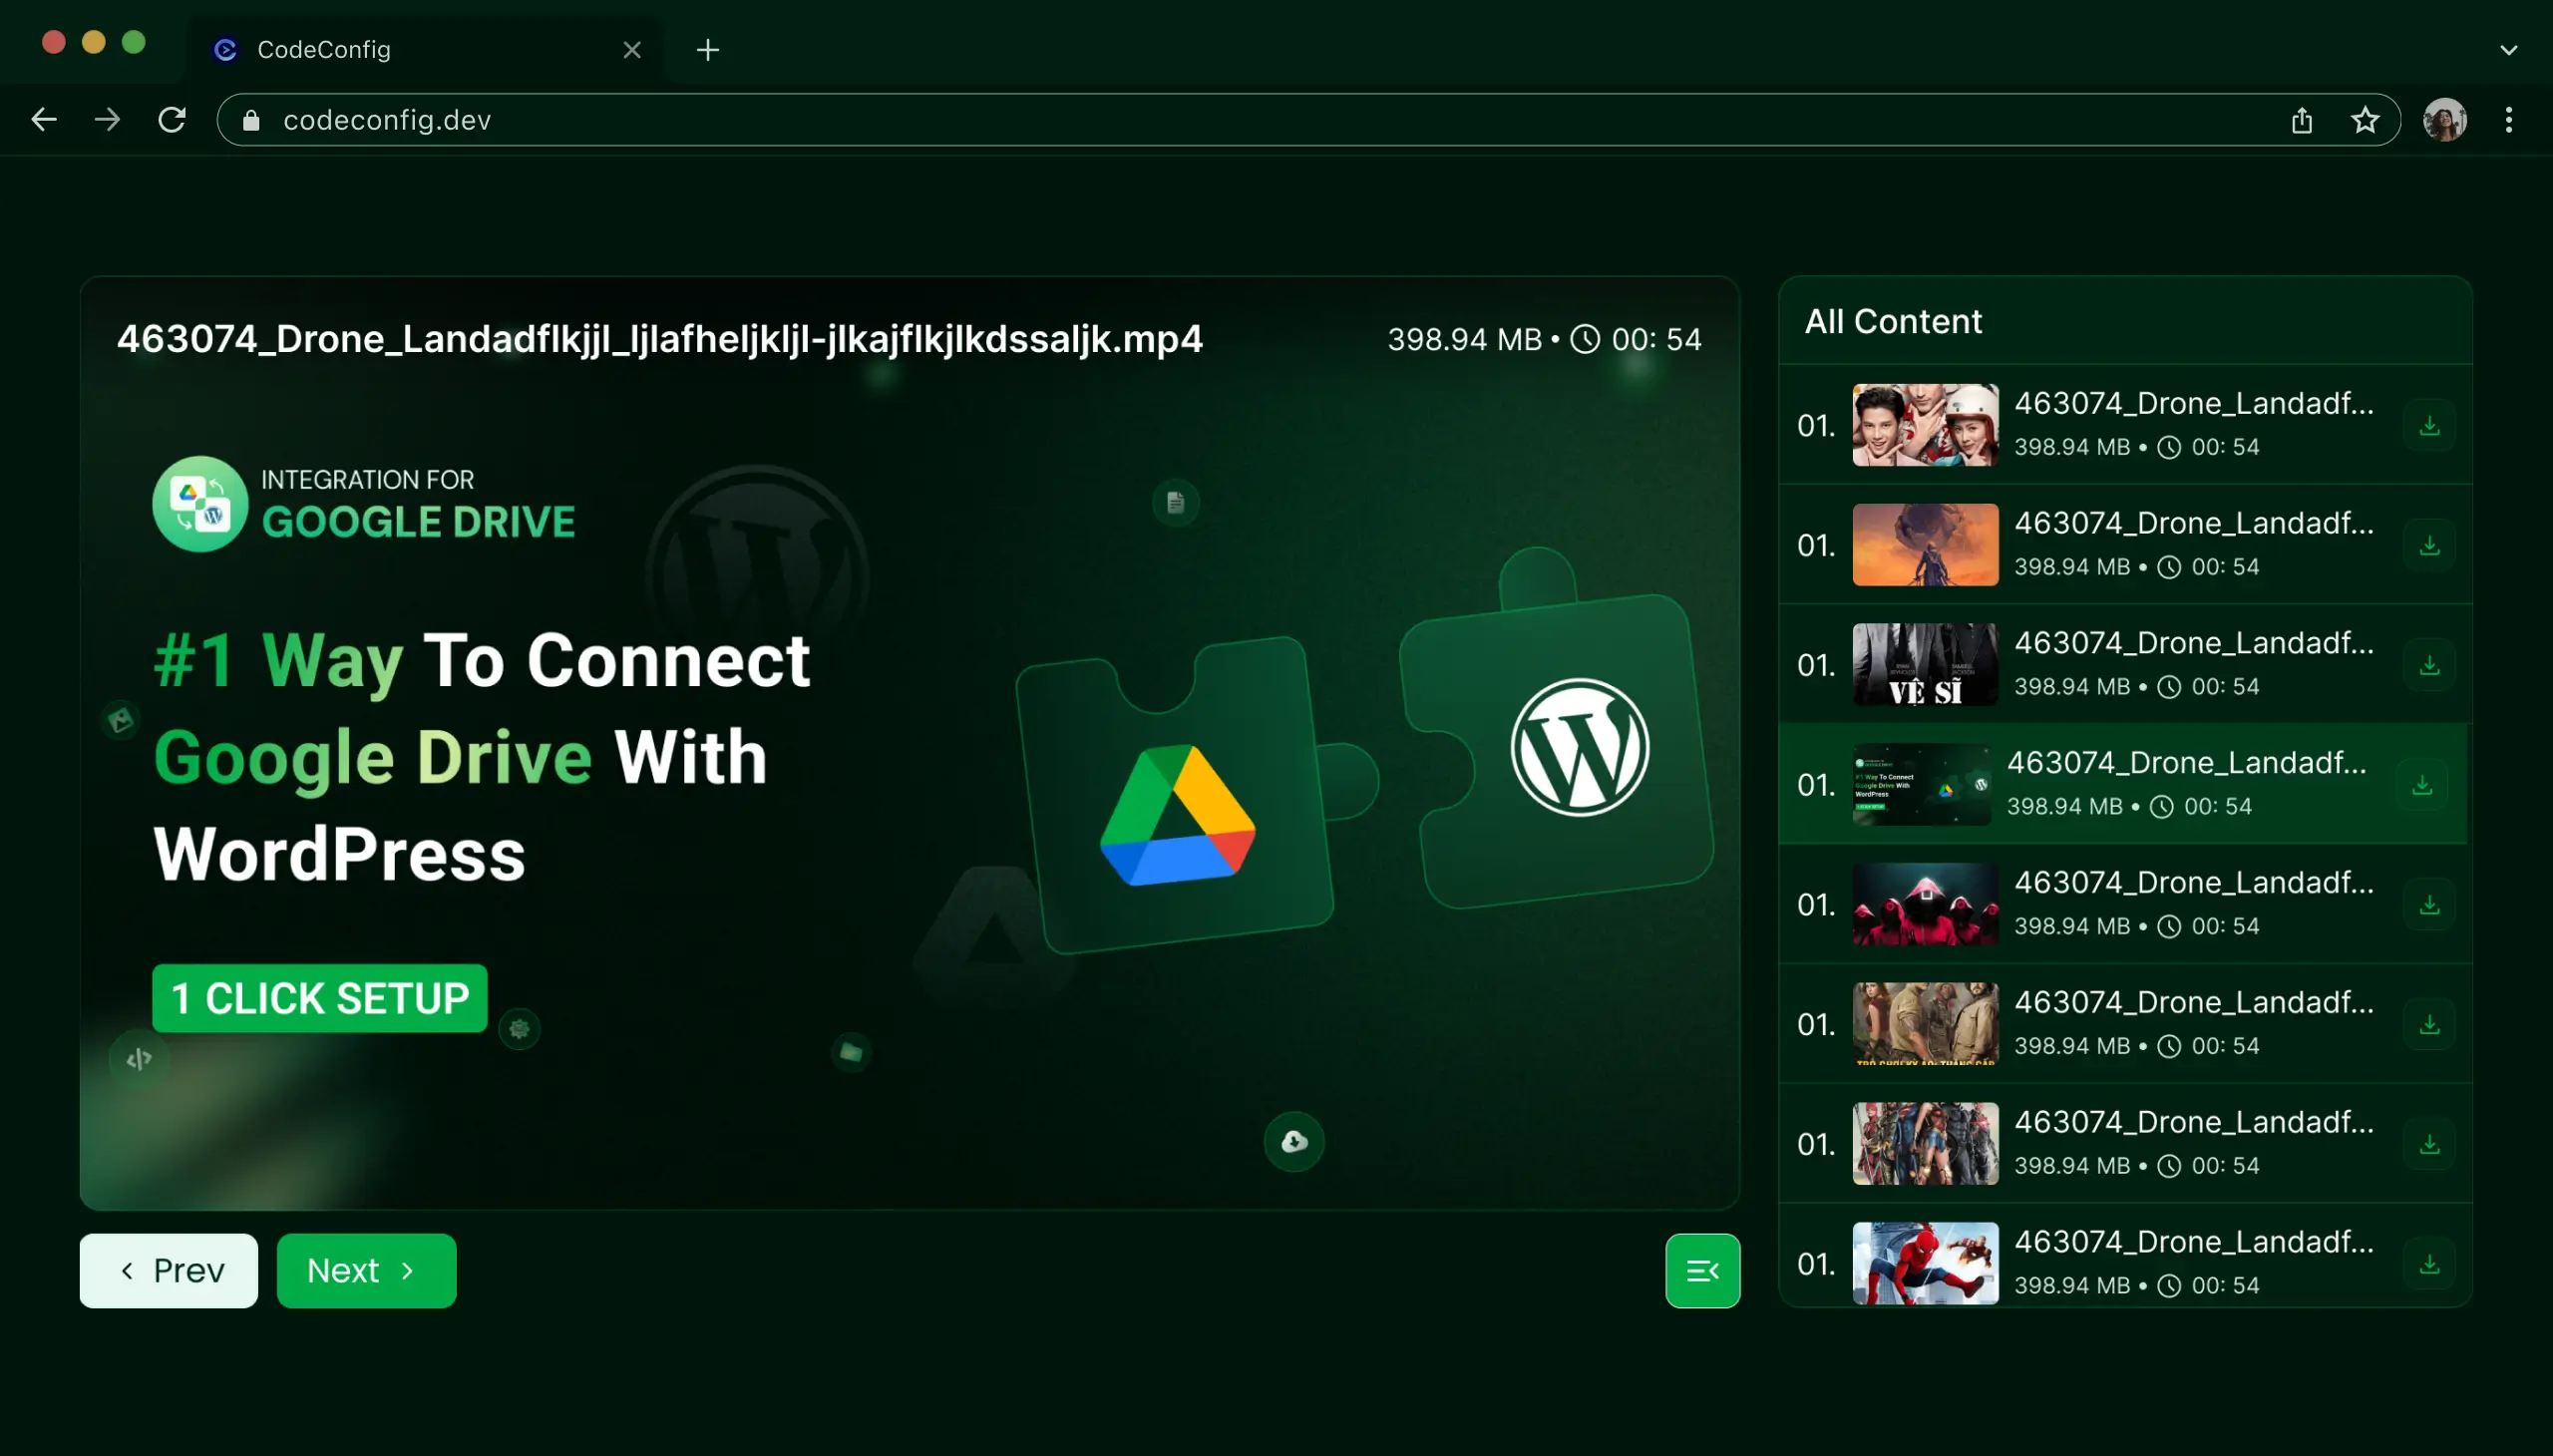Download the Vệ Sĩ movie file
The width and height of the screenshot is (2553, 1456).
2429,663
